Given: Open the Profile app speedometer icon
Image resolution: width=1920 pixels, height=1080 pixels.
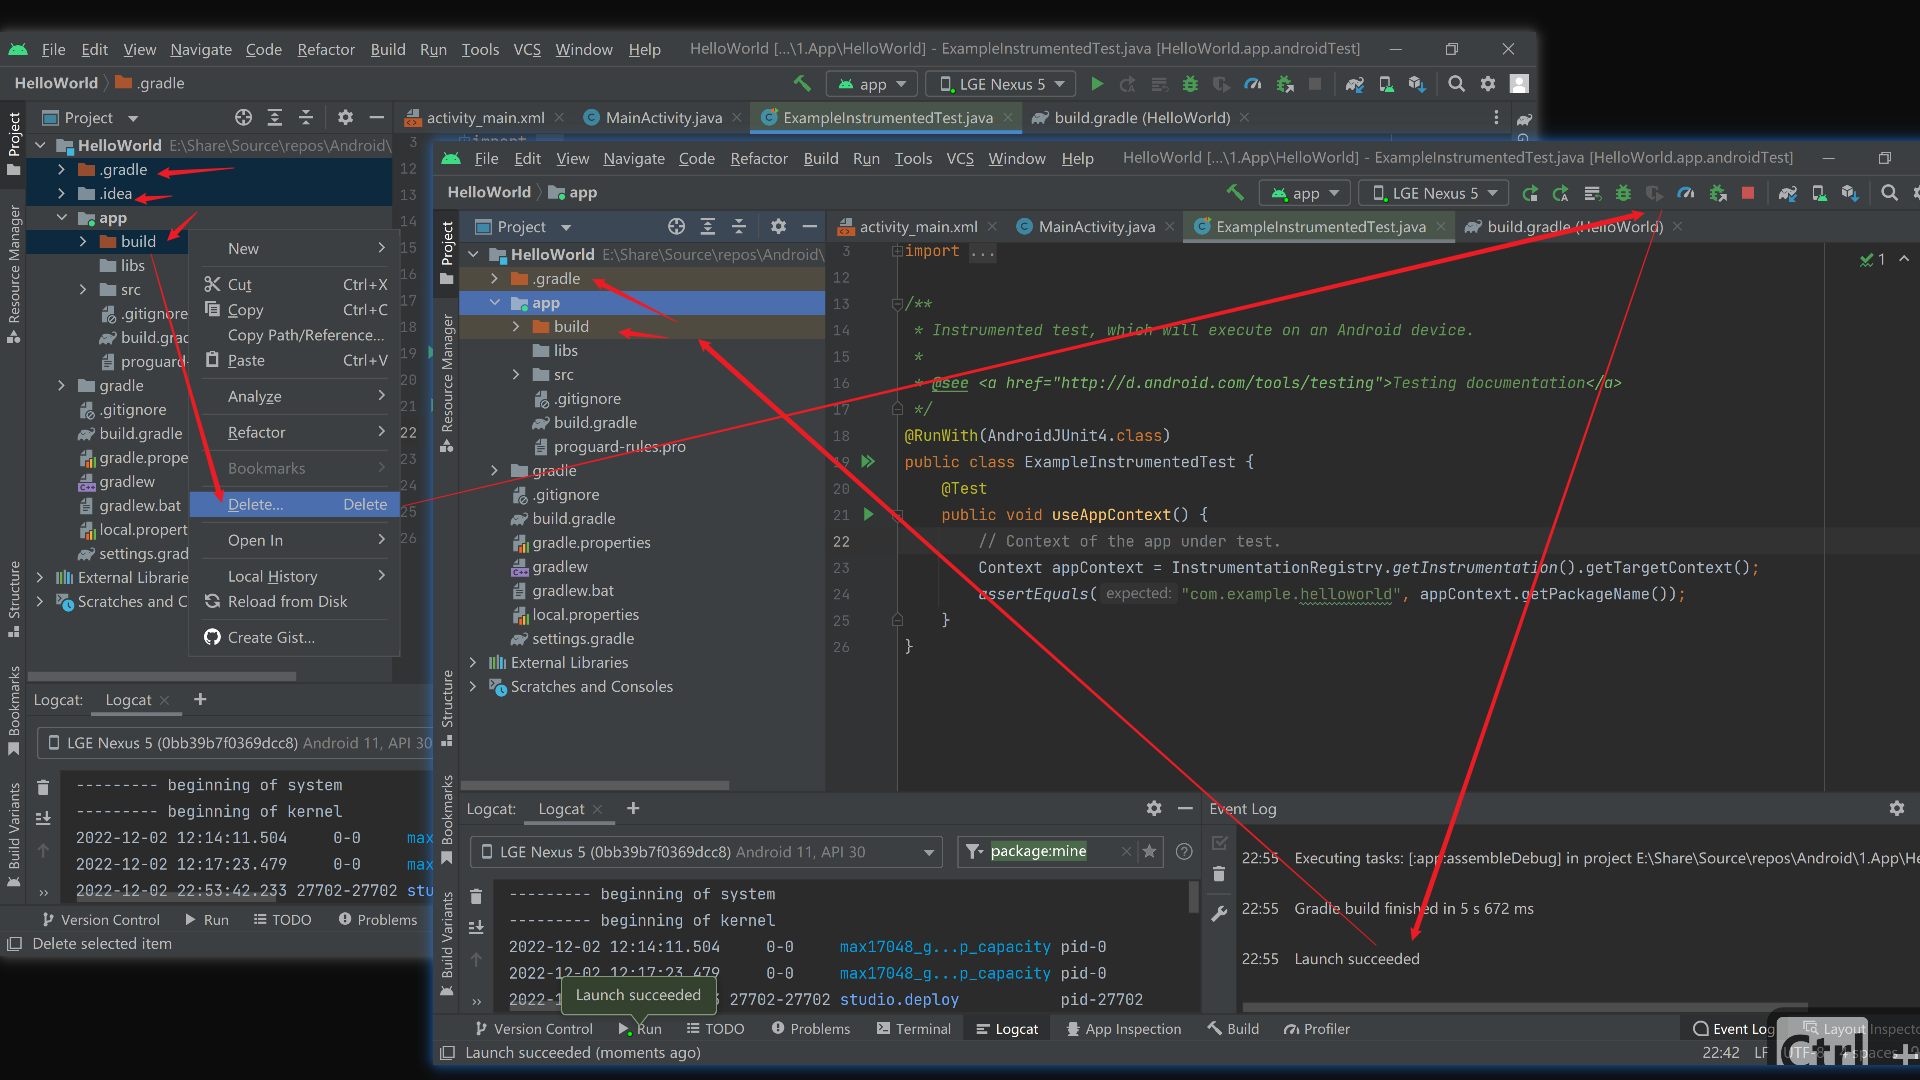Looking at the screenshot, I should point(1686,193).
